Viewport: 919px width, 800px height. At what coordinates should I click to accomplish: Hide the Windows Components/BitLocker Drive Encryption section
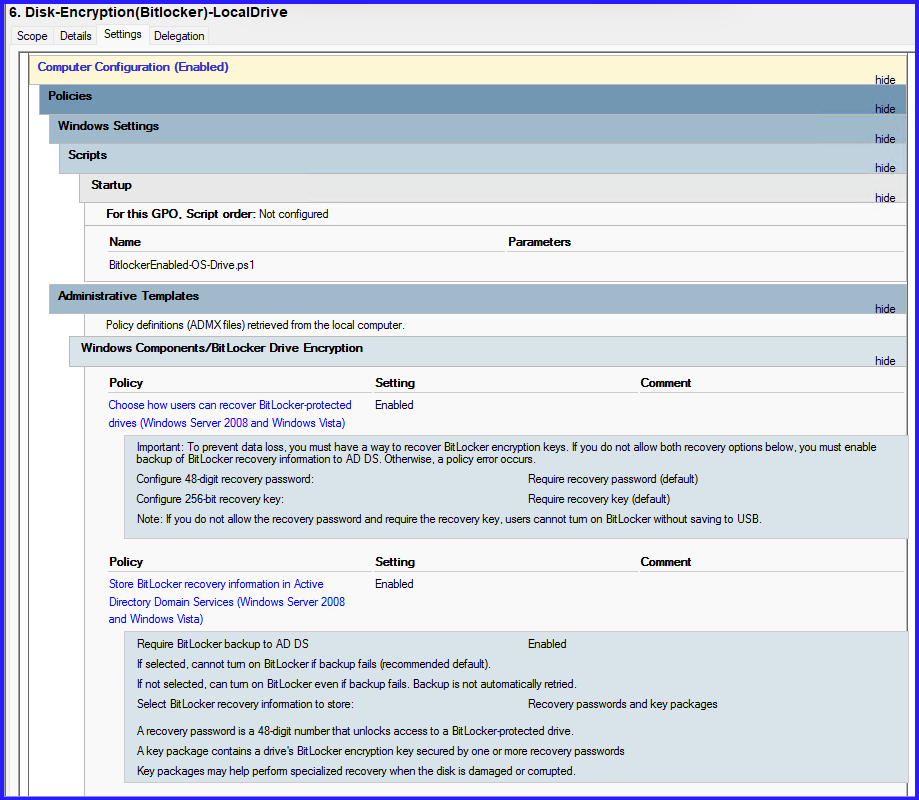click(885, 361)
